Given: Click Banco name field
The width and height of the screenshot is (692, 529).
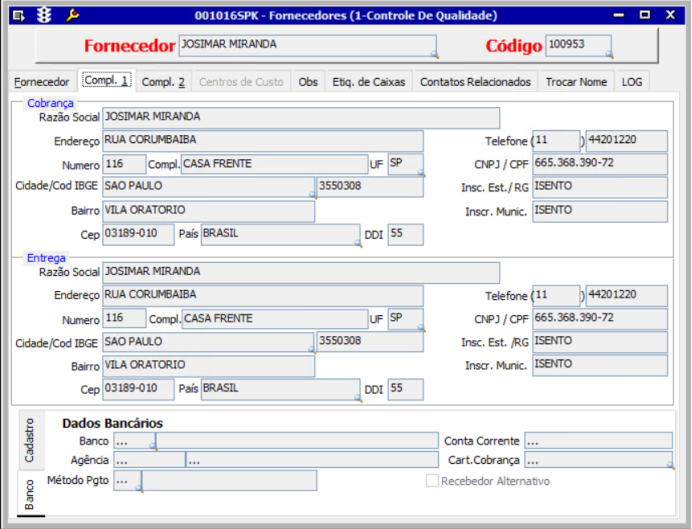Looking at the screenshot, I should click(x=297, y=441).
